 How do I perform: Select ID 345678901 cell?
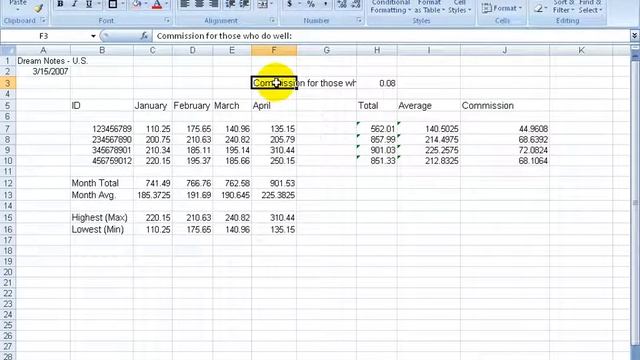[102, 150]
